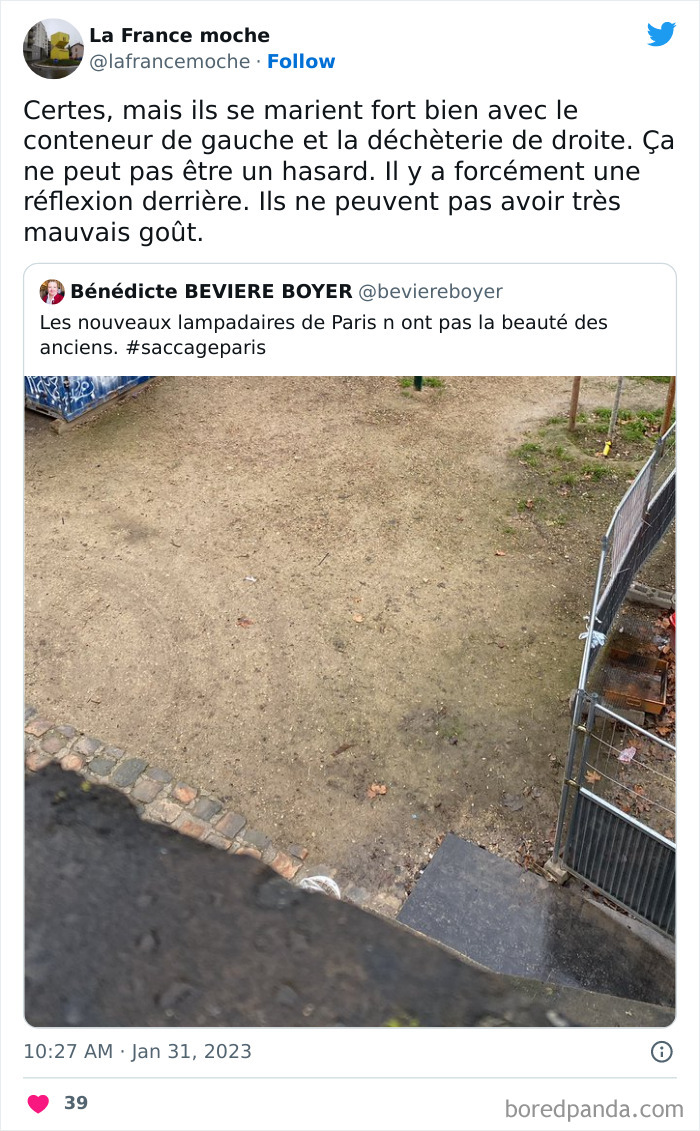
Task: Click the 39 likes count
Action: pyautogui.click(x=76, y=1103)
